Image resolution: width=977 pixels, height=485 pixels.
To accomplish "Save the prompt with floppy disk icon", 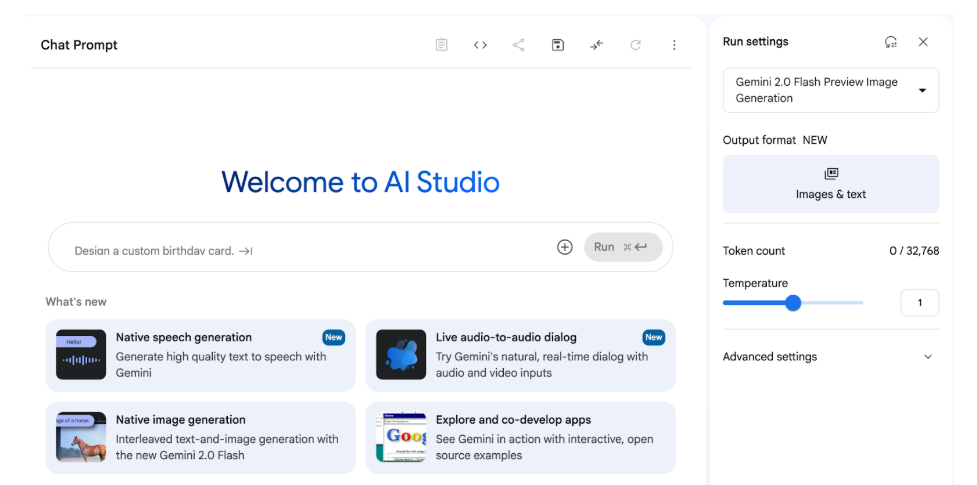I will (x=558, y=45).
